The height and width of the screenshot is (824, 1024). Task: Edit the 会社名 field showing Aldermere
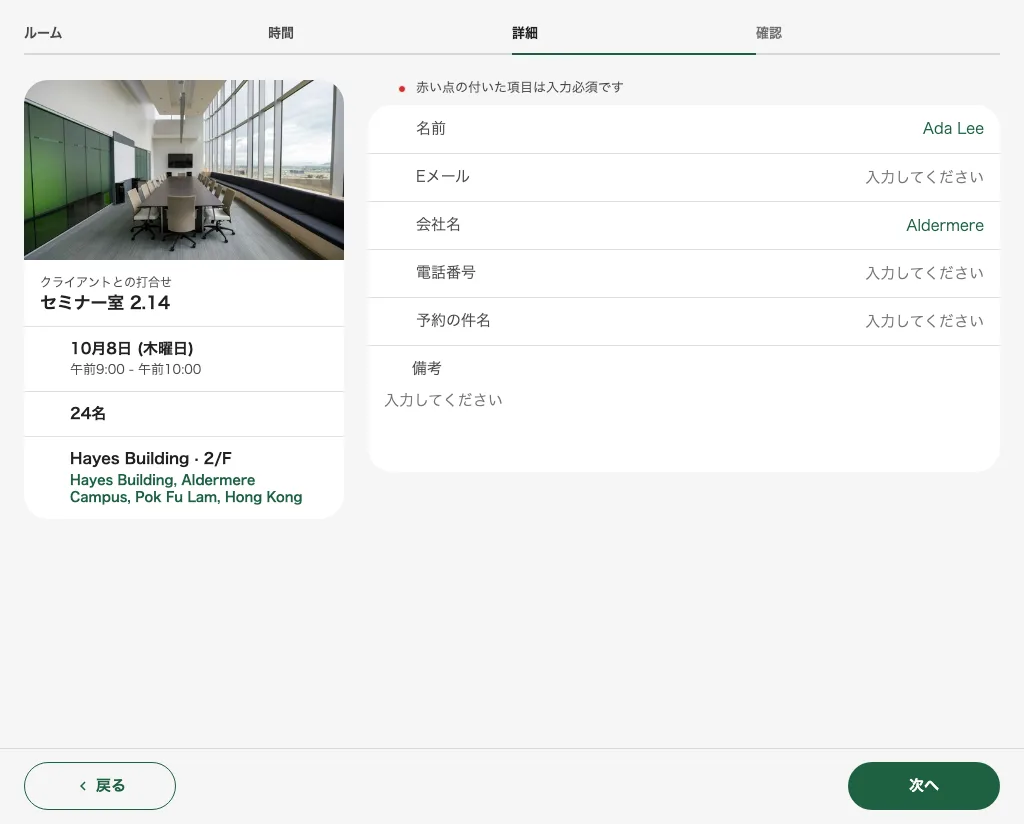click(x=684, y=225)
